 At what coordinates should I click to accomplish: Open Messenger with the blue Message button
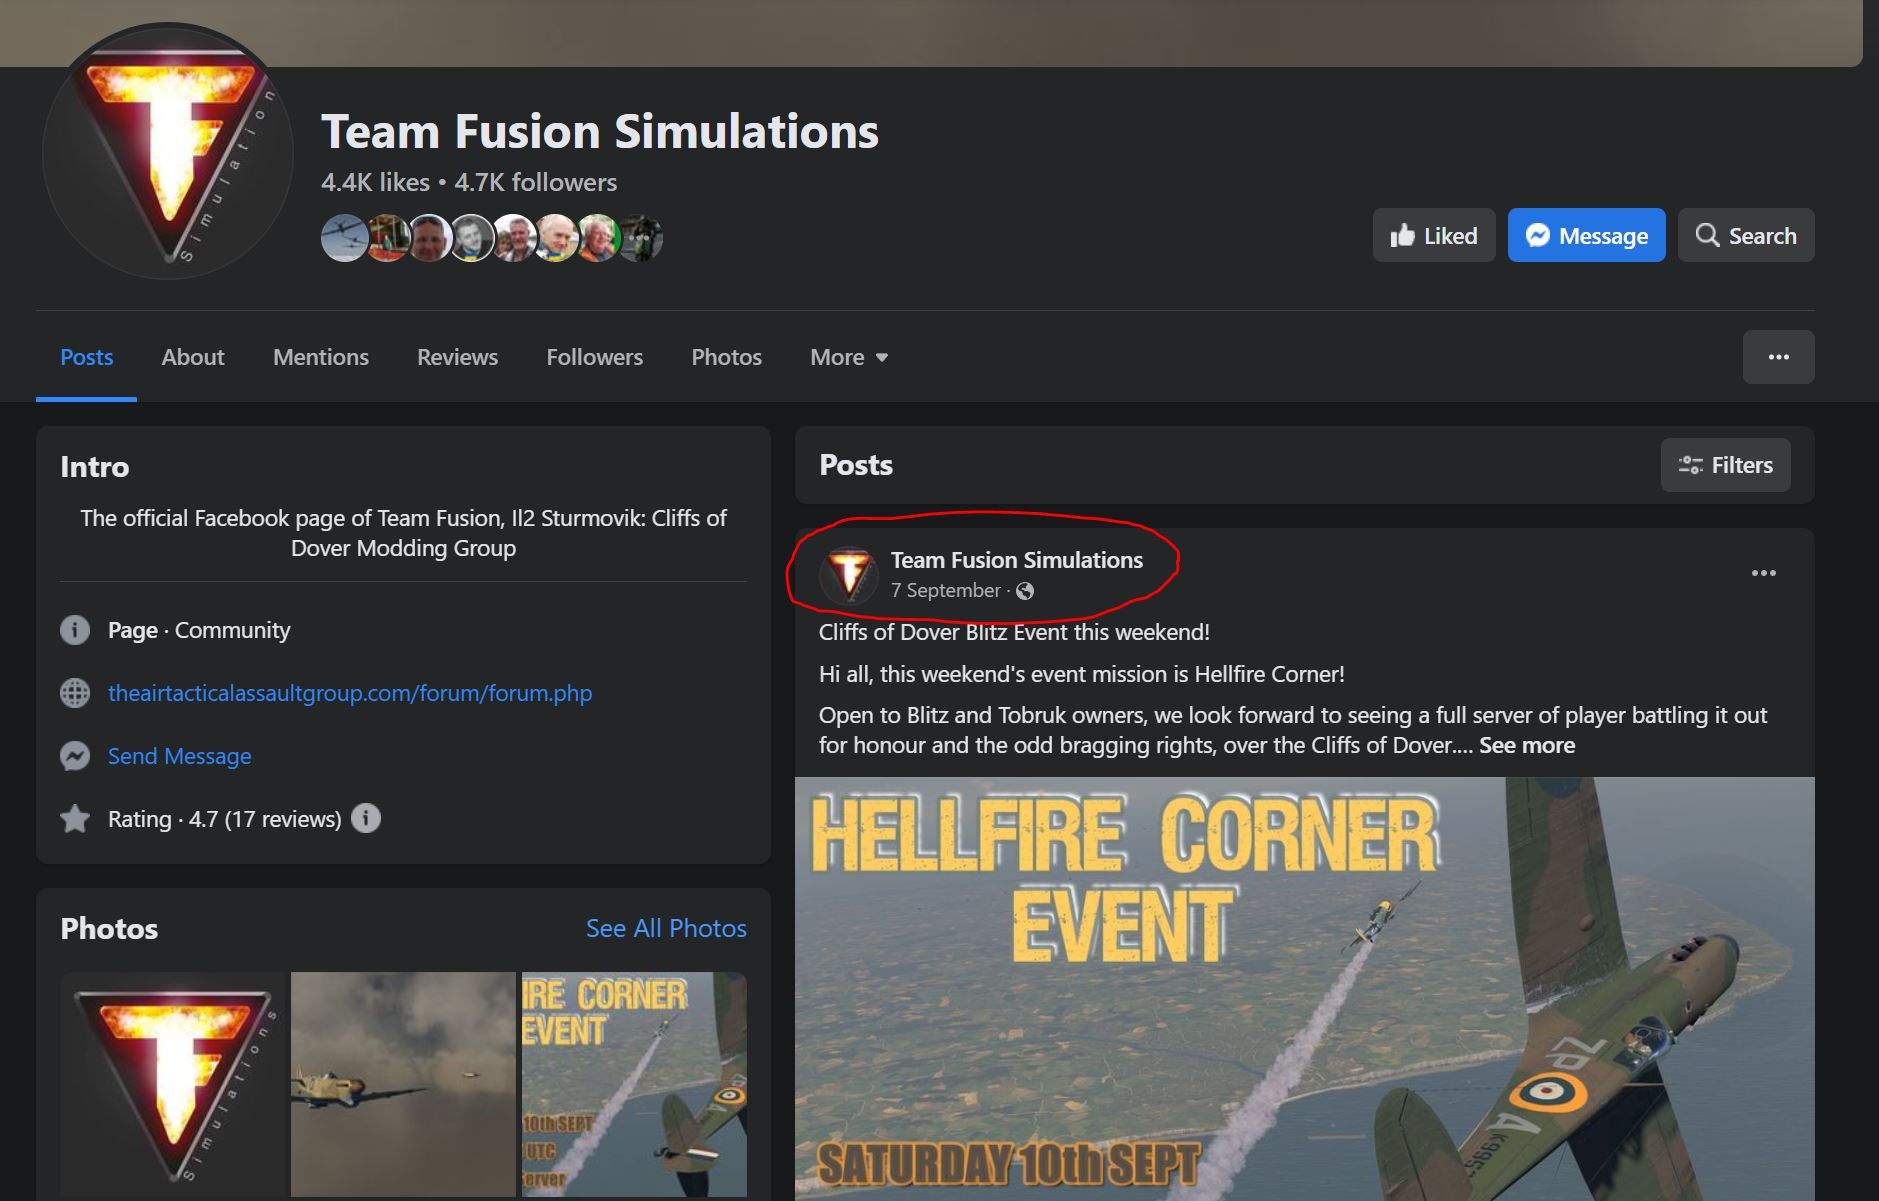pos(1586,235)
